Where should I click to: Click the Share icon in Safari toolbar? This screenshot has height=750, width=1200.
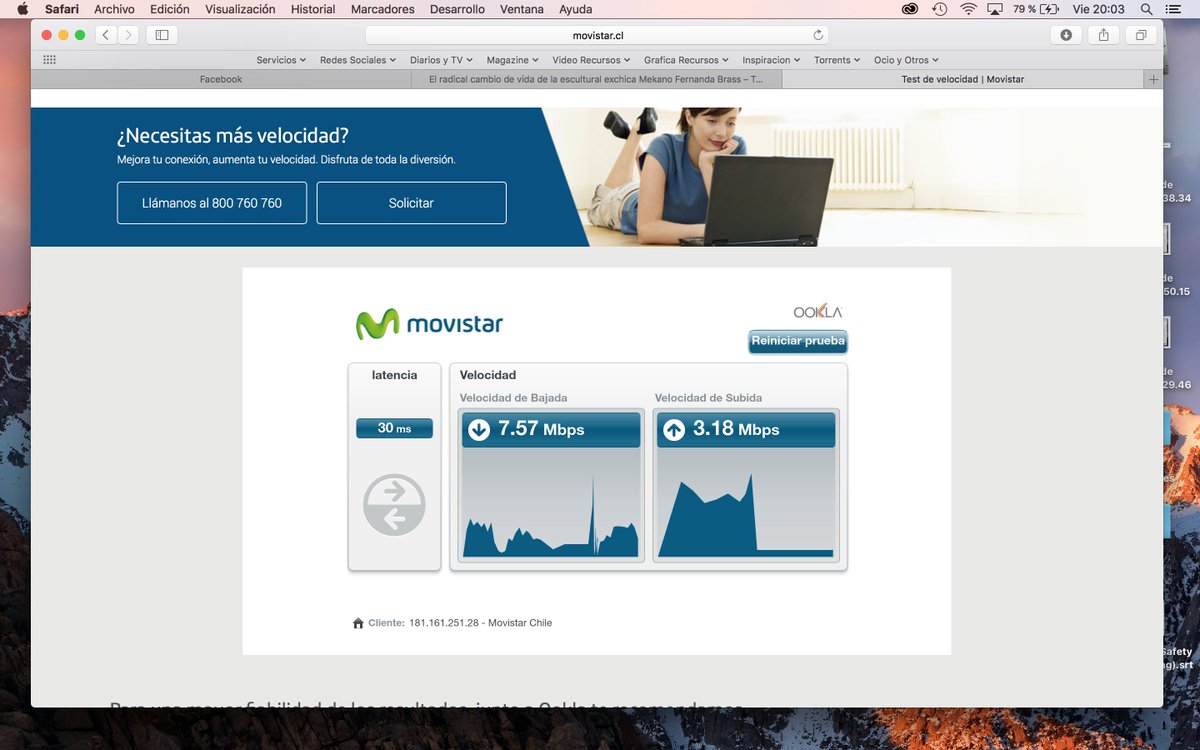1103,35
